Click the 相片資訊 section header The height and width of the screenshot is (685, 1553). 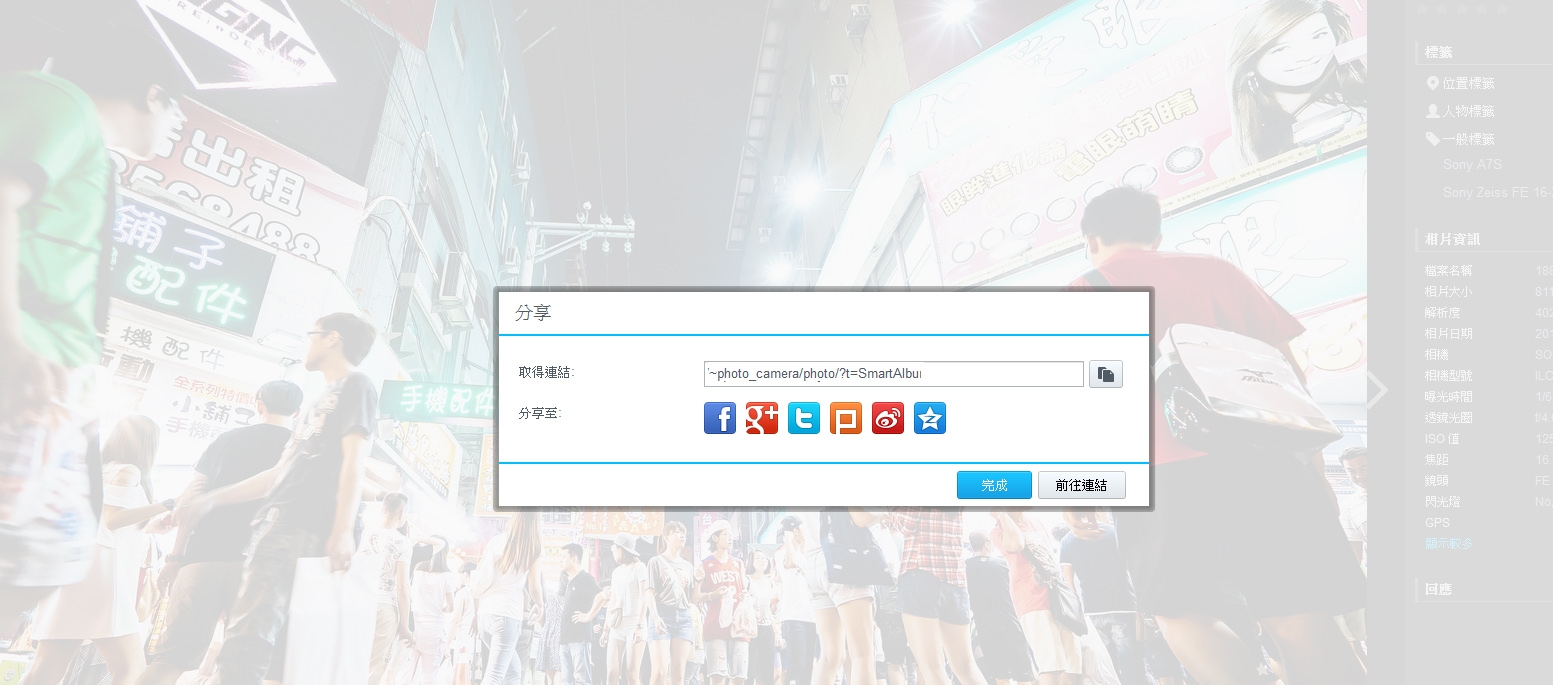point(1452,239)
